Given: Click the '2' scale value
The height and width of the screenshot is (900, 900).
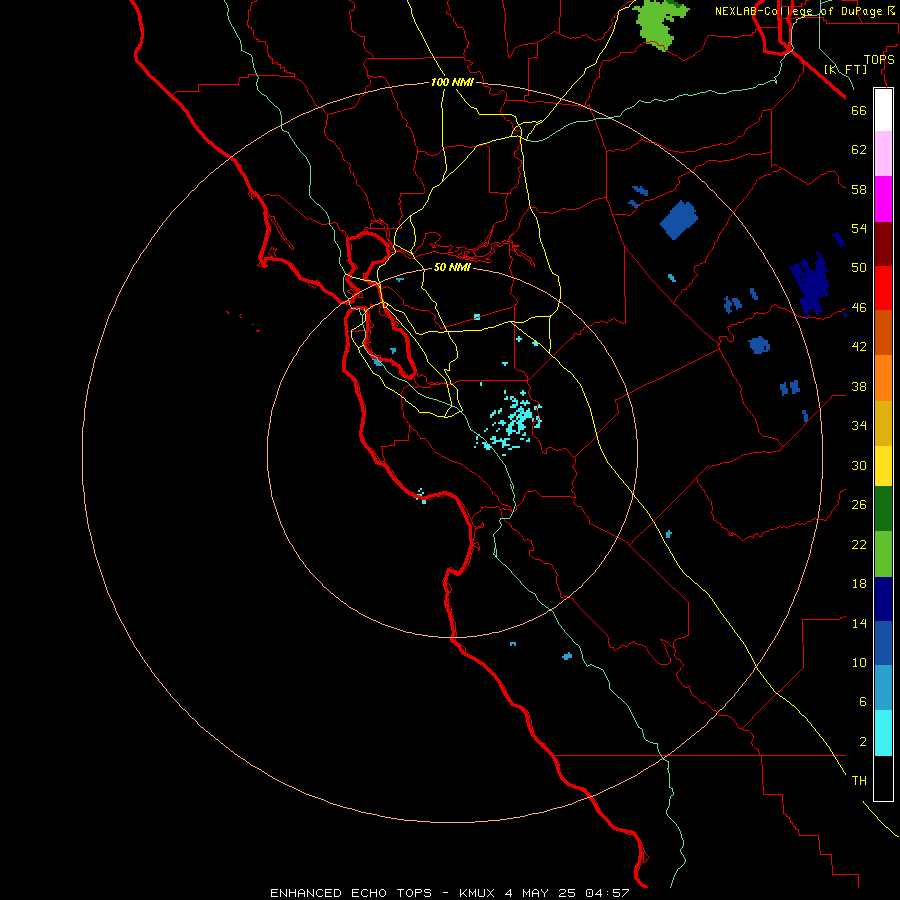Looking at the screenshot, I should click(x=863, y=742).
